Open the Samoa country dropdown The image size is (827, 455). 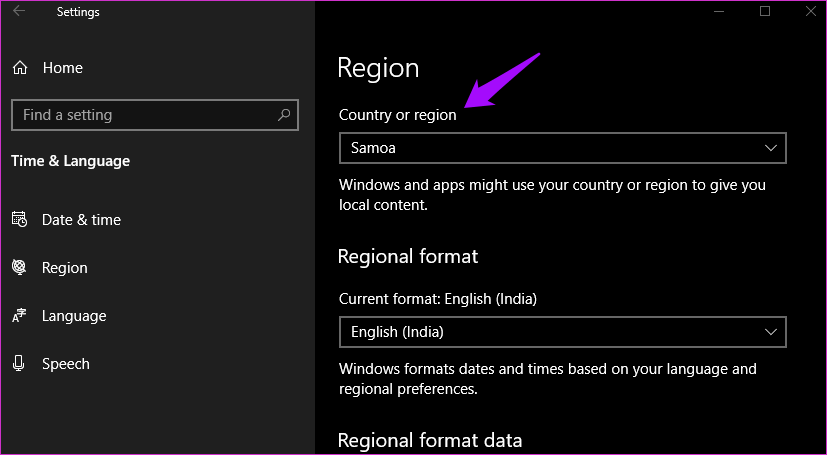pyautogui.click(x=563, y=148)
